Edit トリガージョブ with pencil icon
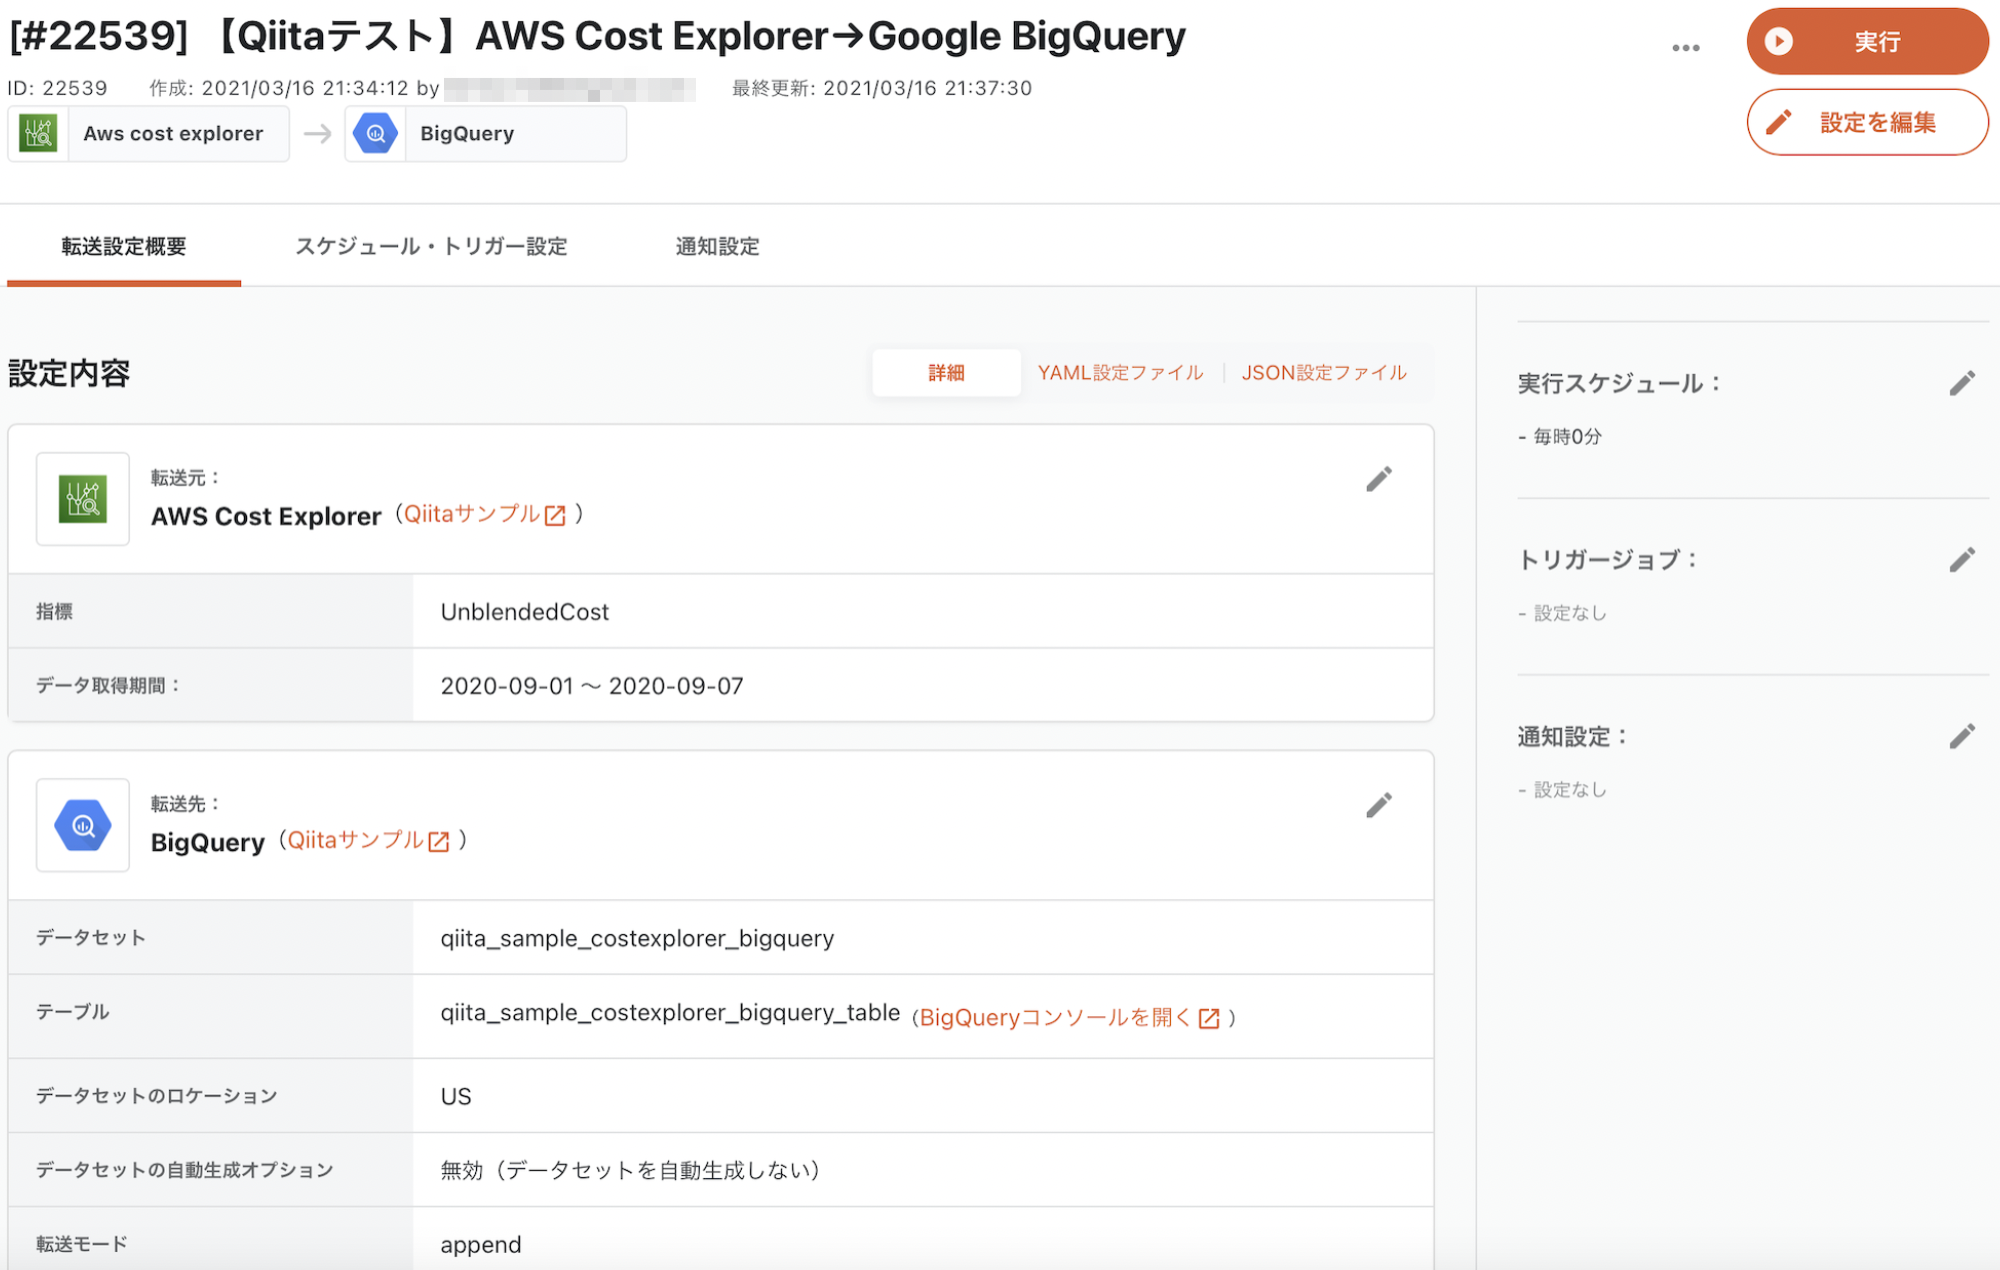The image size is (2000, 1270). pyautogui.click(x=1962, y=560)
